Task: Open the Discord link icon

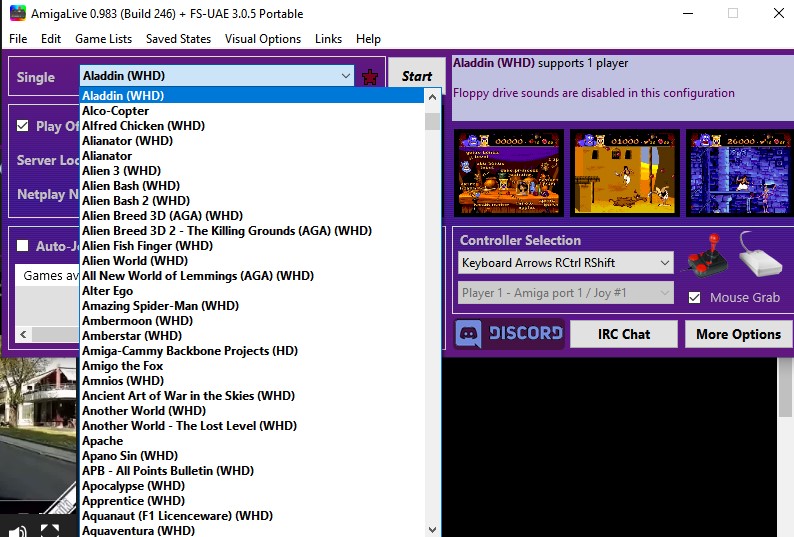Action: (510, 334)
